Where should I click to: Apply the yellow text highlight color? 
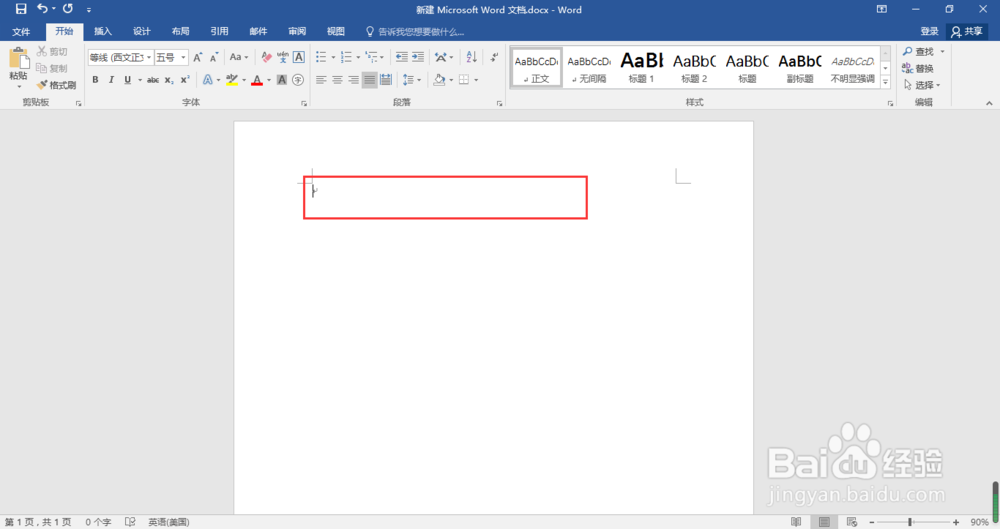pyautogui.click(x=232, y=80)
